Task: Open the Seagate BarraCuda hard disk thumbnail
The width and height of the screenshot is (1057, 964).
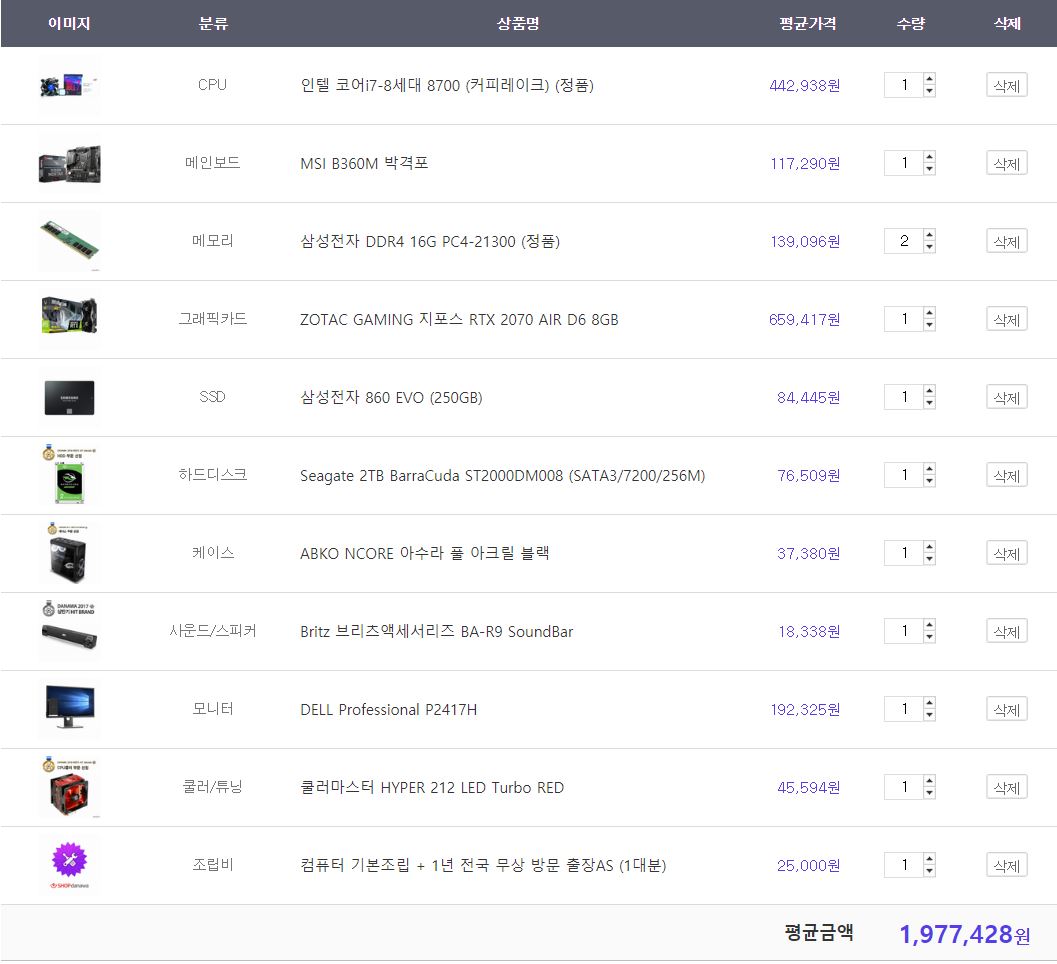Action: click(x=69, y=475)
